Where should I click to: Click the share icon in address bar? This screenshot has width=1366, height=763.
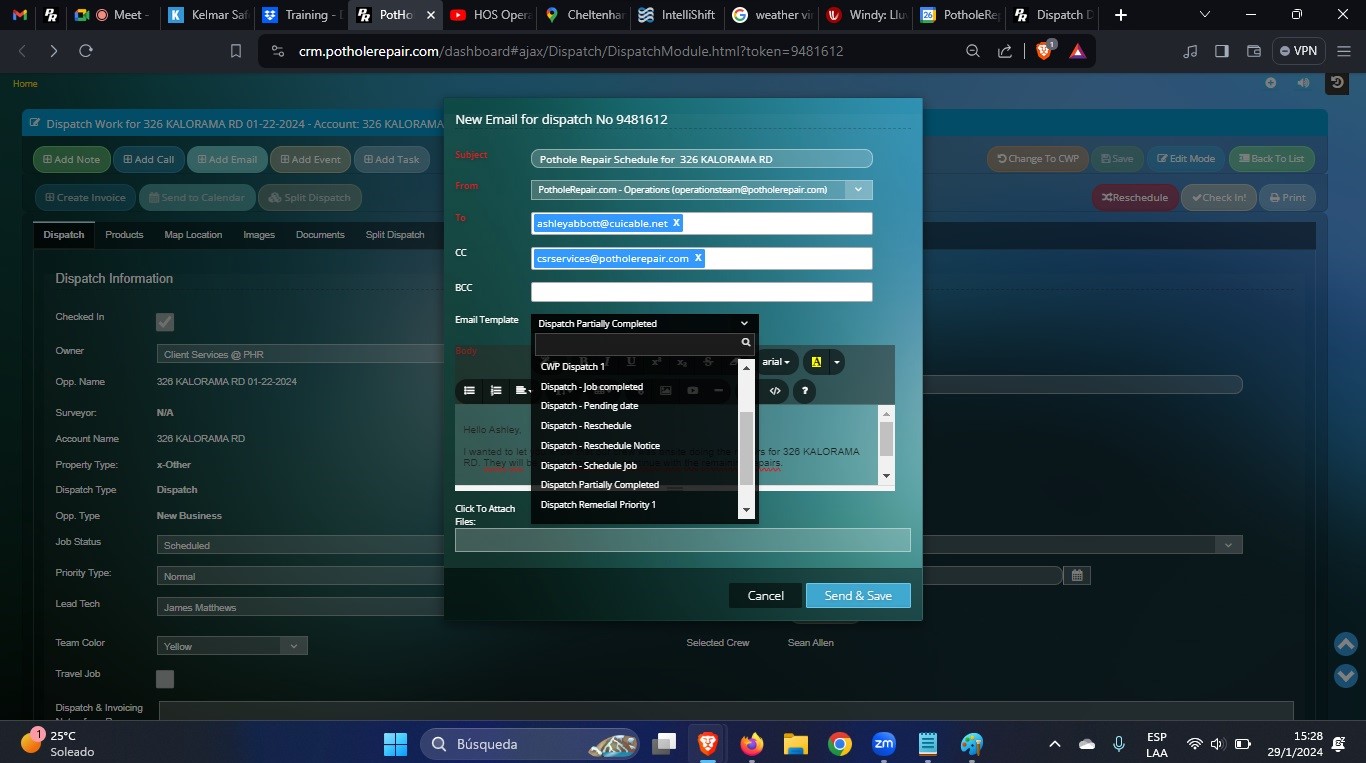pos(1005,51)
